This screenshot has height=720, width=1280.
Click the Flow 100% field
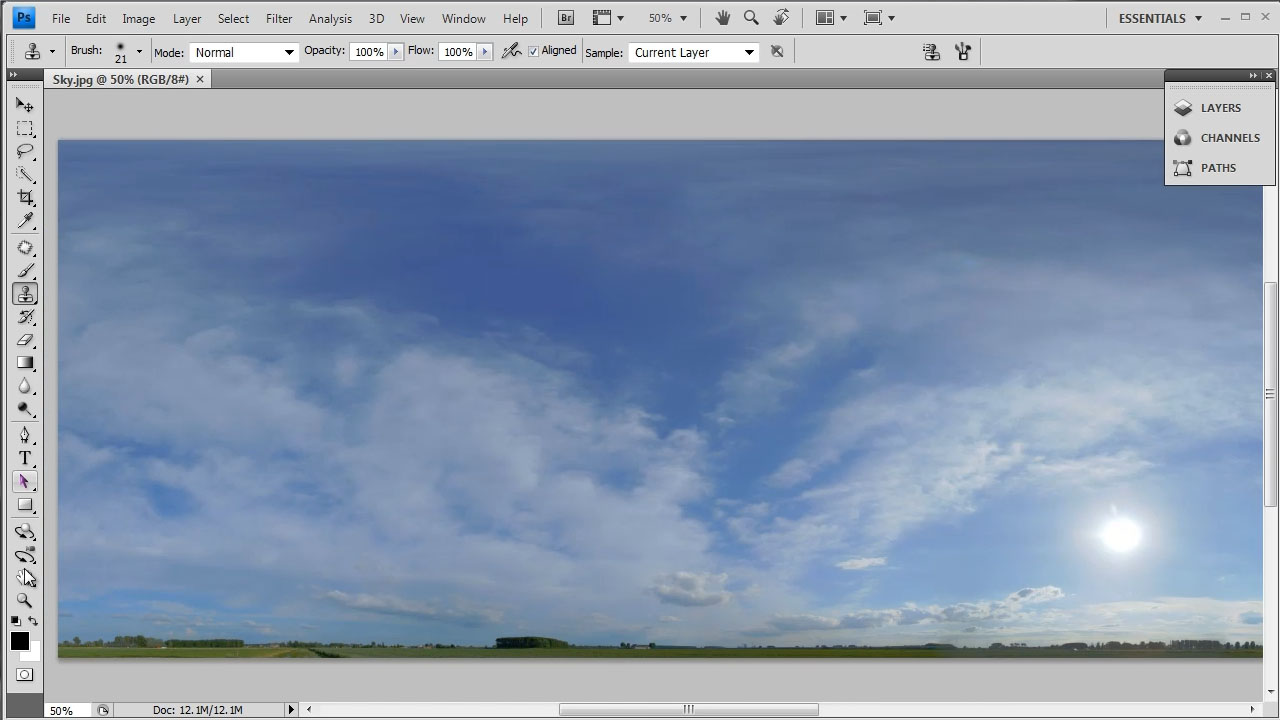[457, 52]
